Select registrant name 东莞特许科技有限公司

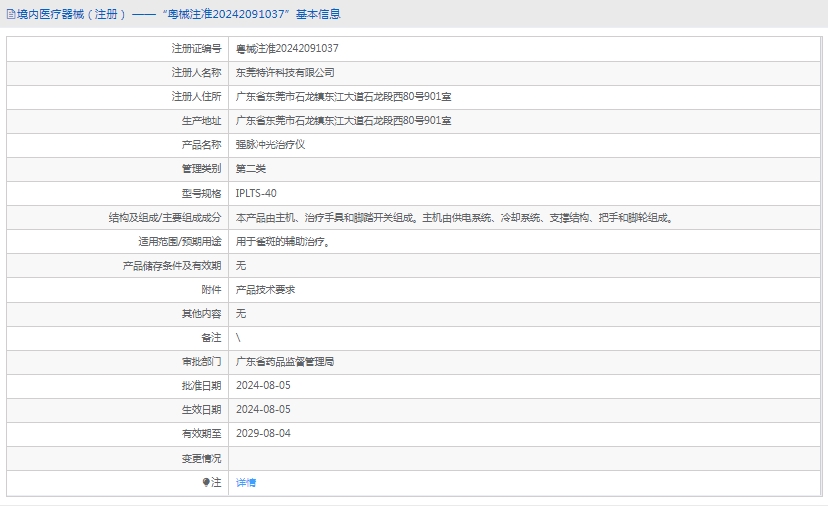[284, 73]
